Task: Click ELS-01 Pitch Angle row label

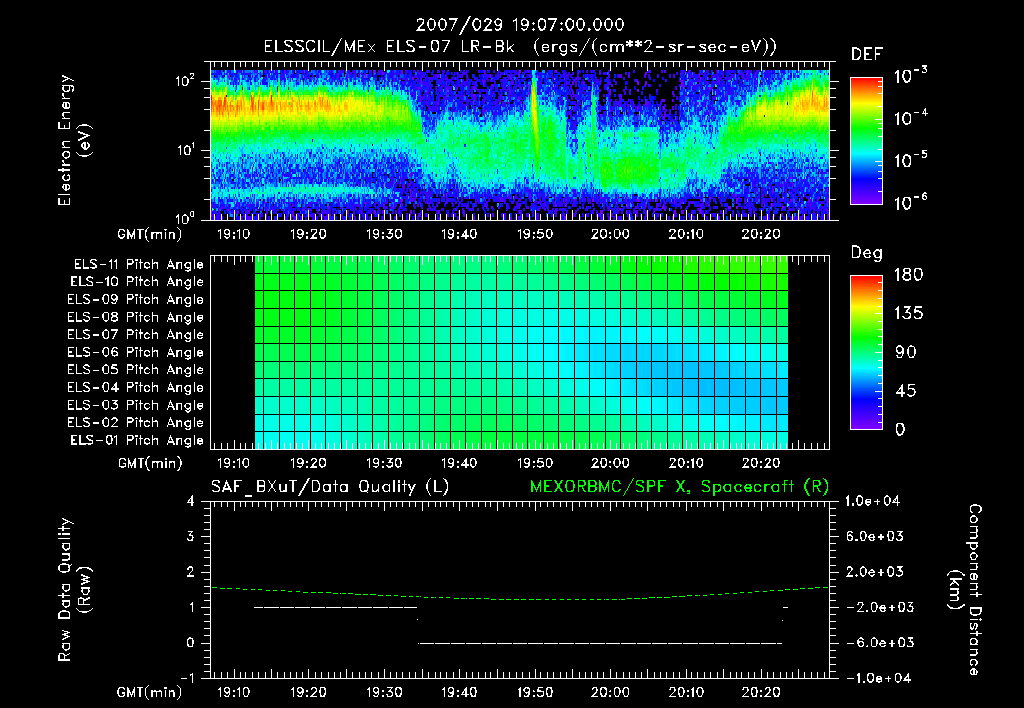Action: (x=137, y=441)
